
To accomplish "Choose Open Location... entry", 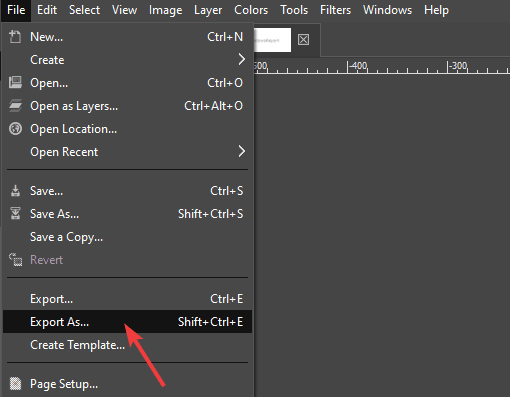I will (x=127, y=129).
